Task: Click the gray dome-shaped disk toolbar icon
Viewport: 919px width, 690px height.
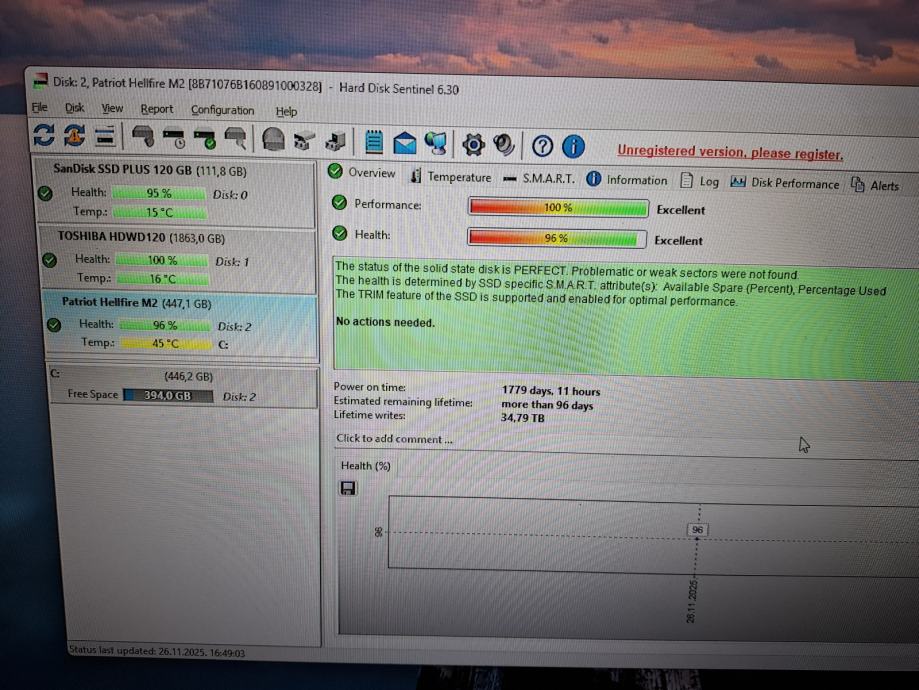Action: pos(273,141)
